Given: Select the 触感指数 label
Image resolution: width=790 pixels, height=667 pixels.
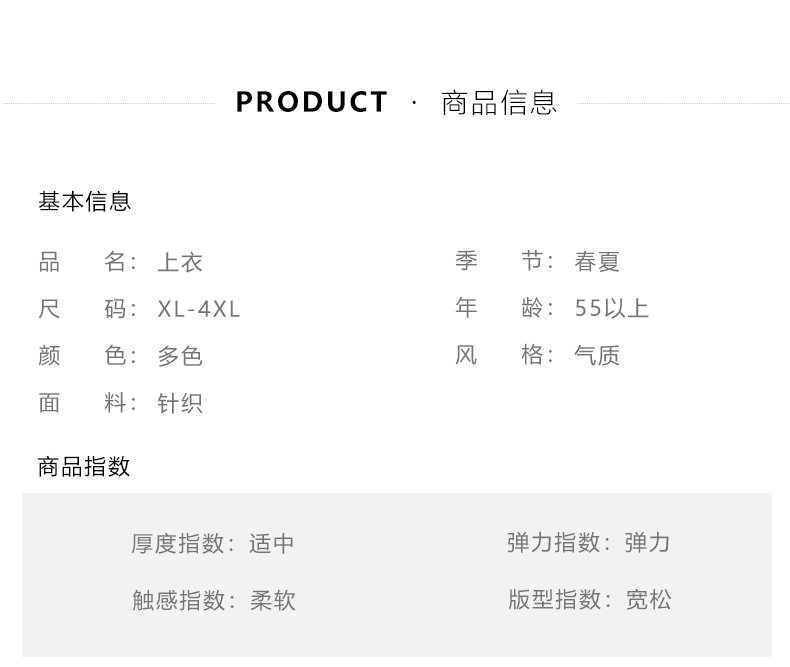Looking at the screenshot, I should [x=178, y=600].
